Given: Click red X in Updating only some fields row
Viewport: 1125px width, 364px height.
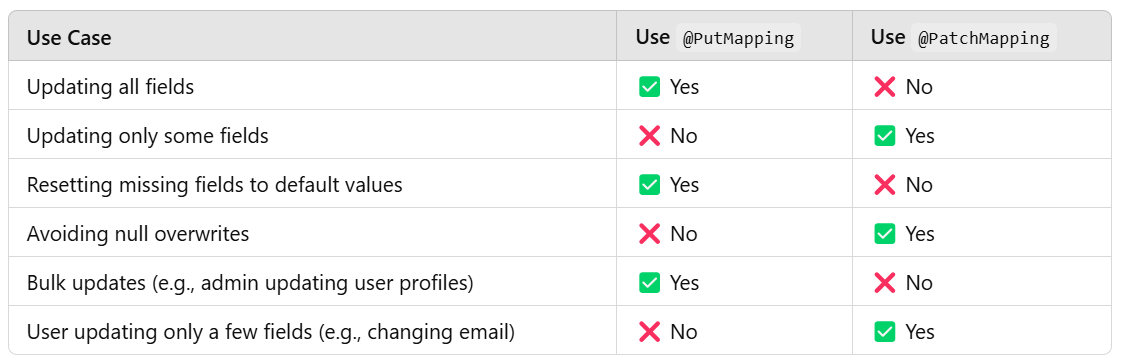Looking at the screenshot, I should [649, 136].
